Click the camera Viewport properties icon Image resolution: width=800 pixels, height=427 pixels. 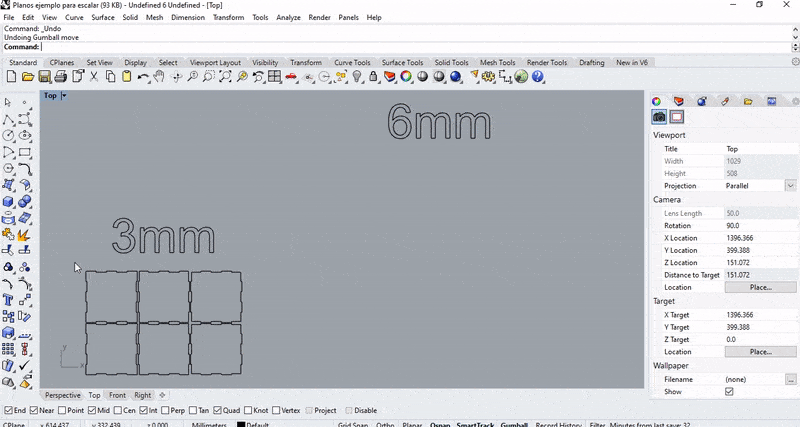point(659,117)
